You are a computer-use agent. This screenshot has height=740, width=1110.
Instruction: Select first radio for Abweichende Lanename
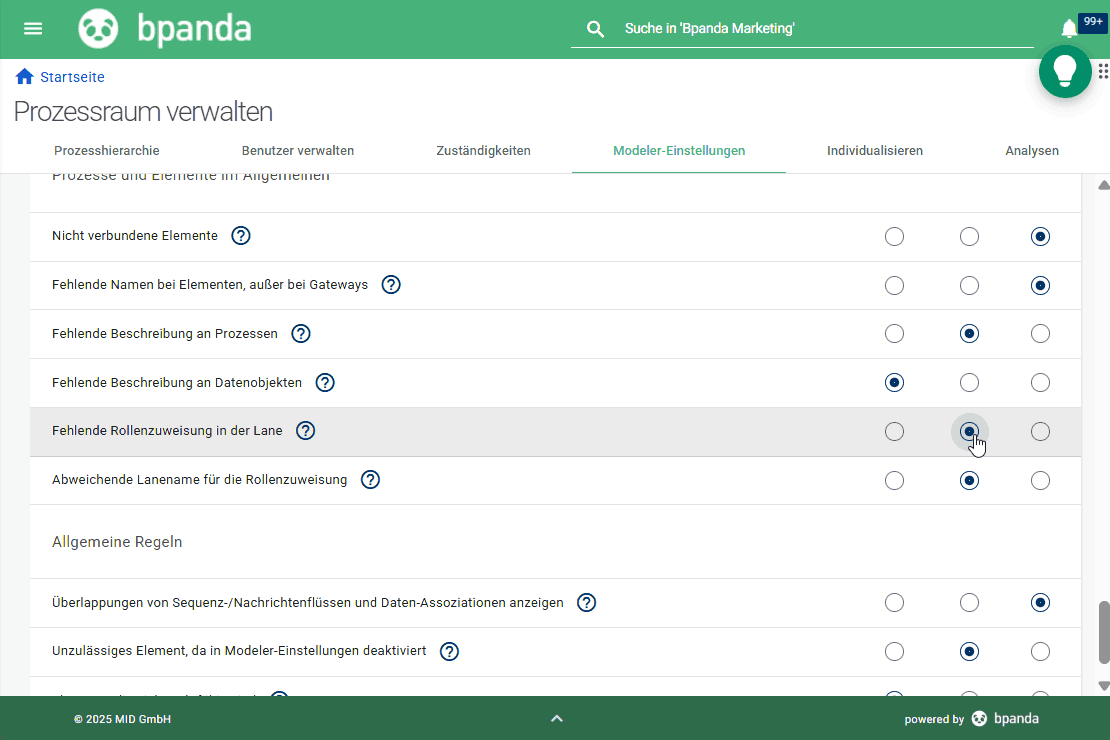894,480
